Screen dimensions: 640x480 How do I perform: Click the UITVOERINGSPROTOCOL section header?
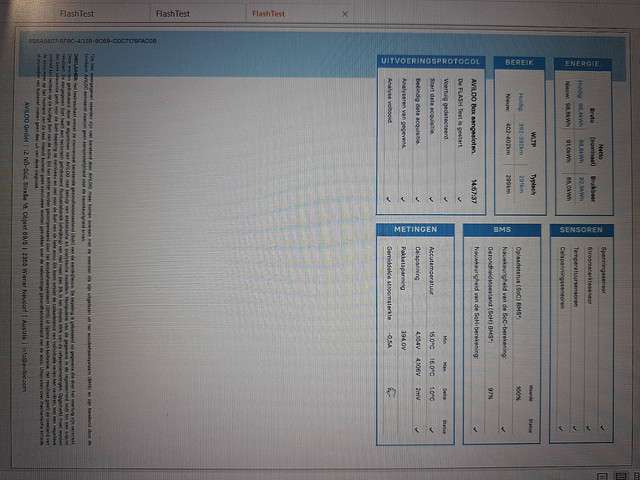point(432,63)
